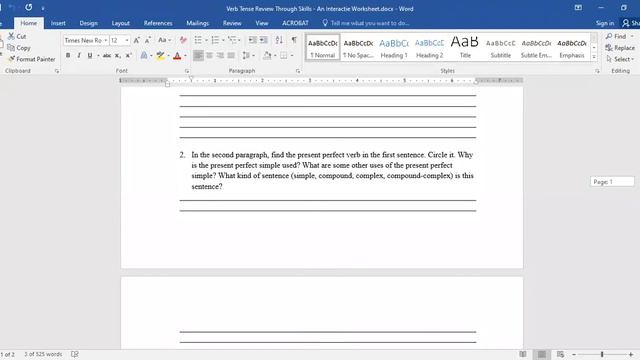The width and height of the screenshot is (640, 360).
Task: Increase paragraph indent
Action: tap(264, 40)
